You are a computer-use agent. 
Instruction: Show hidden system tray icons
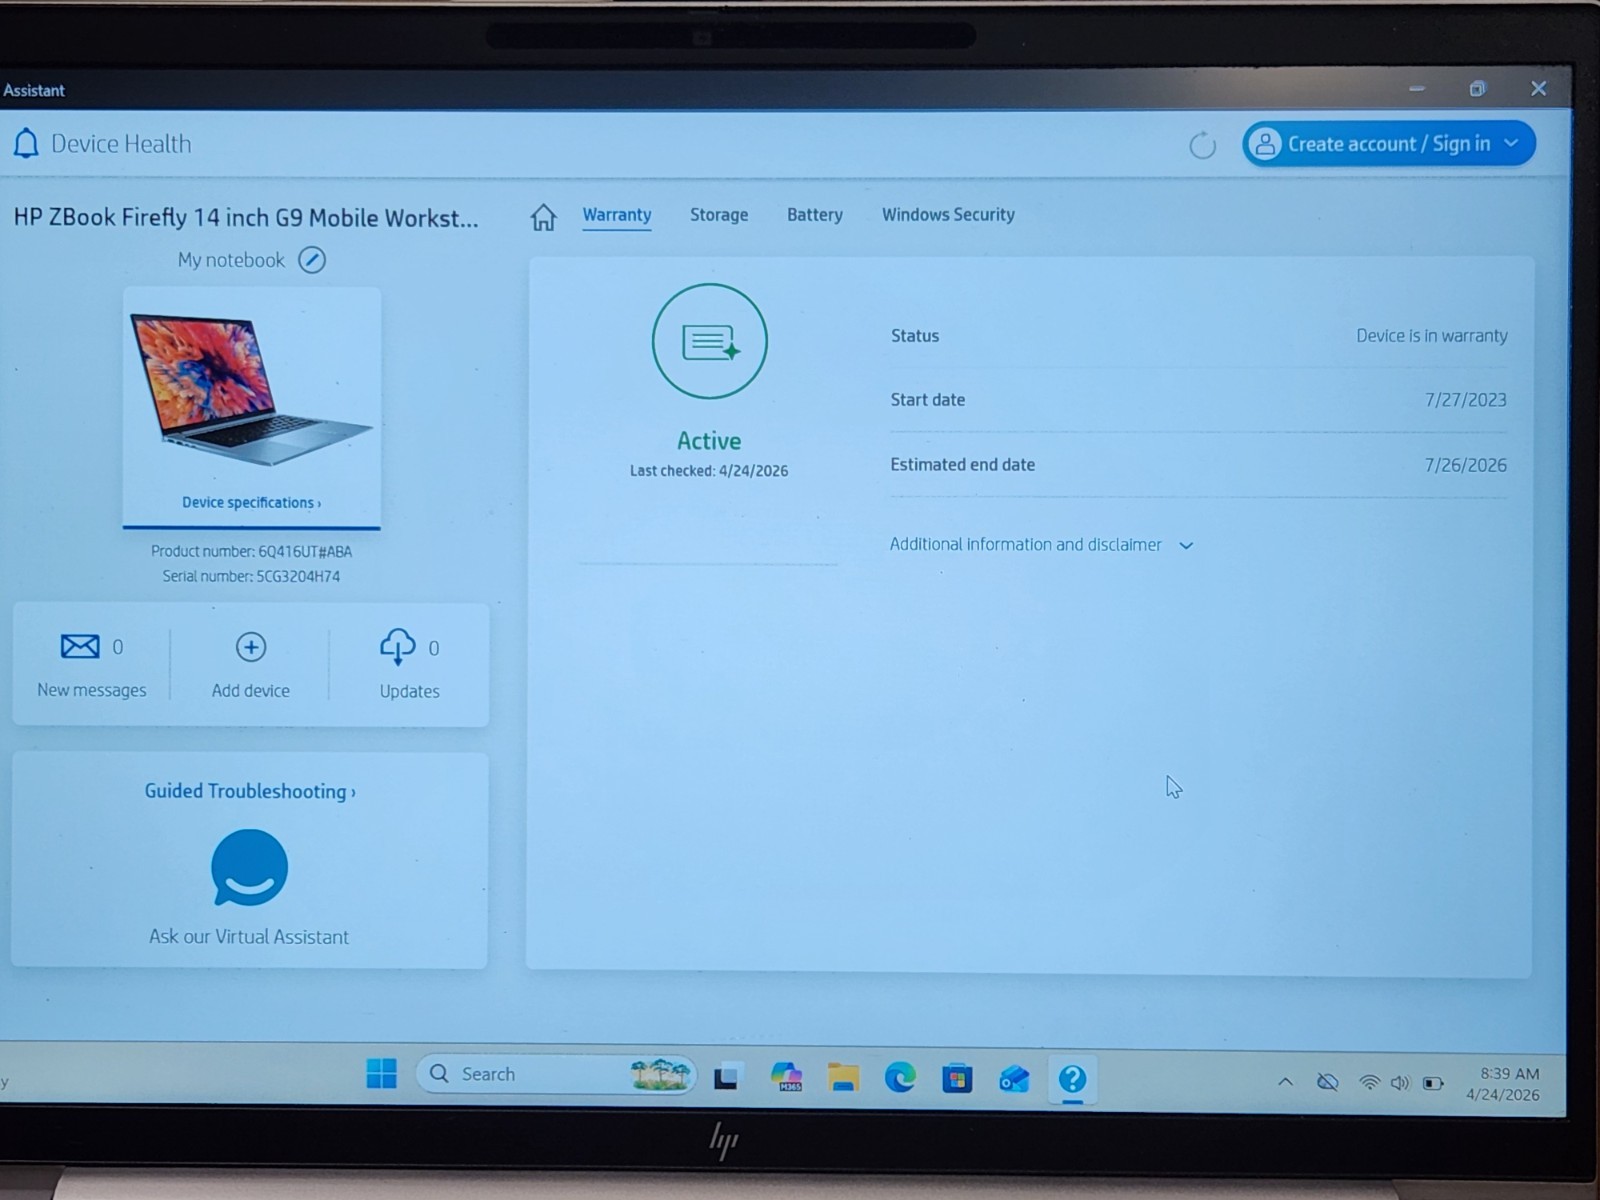tap(1286, 1082)
